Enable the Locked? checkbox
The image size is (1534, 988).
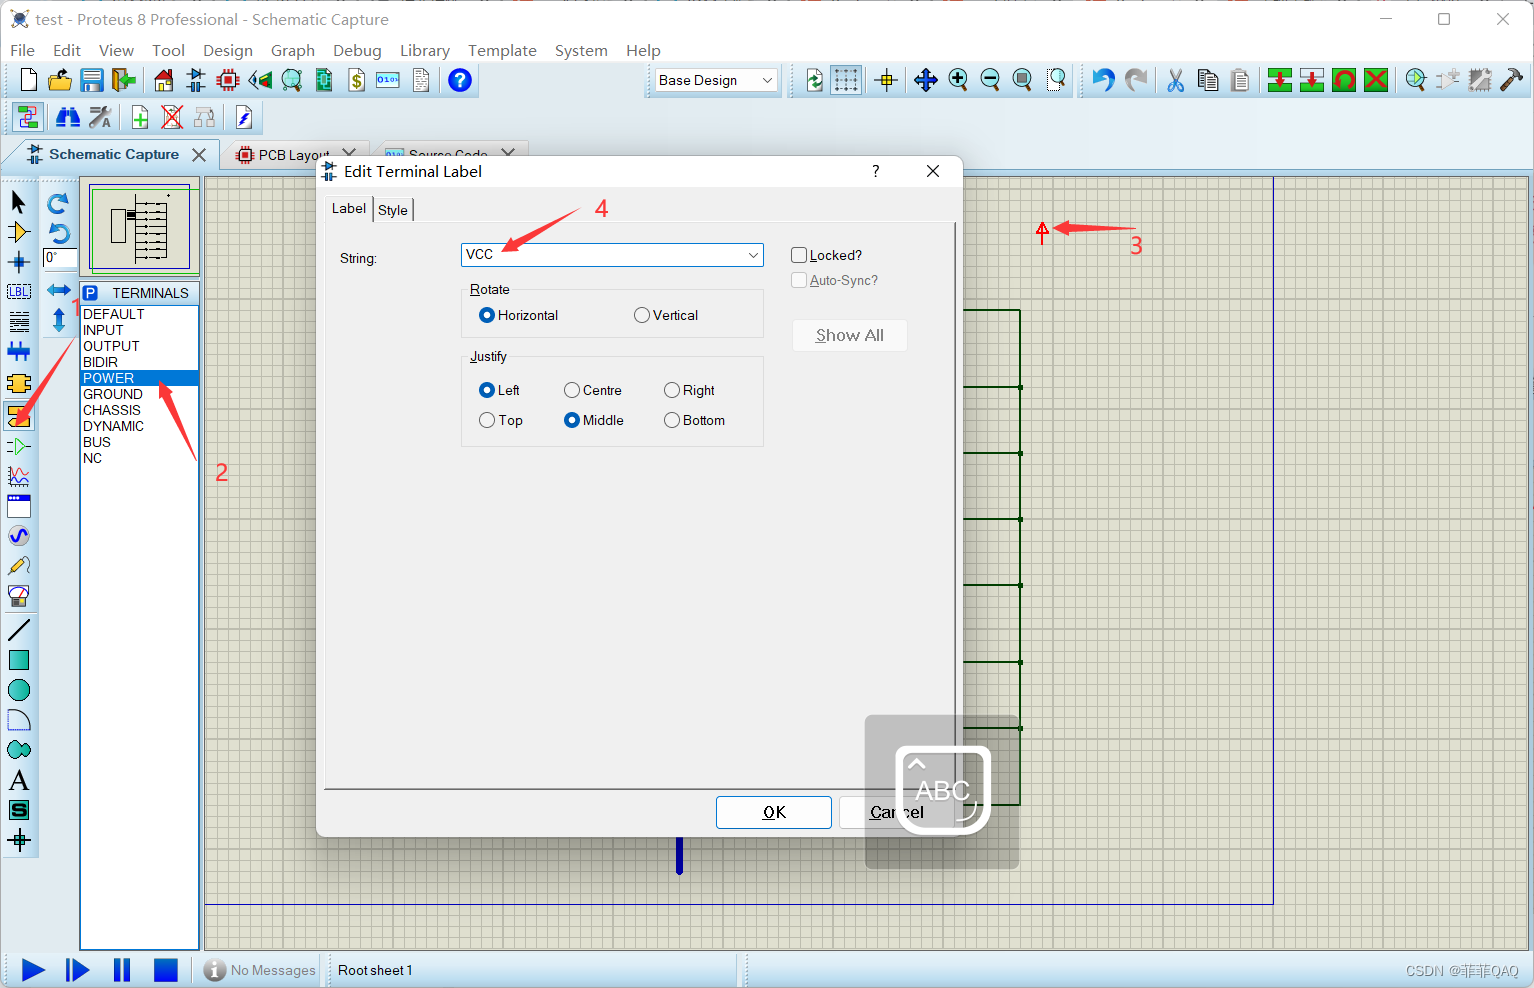point(799,255)
